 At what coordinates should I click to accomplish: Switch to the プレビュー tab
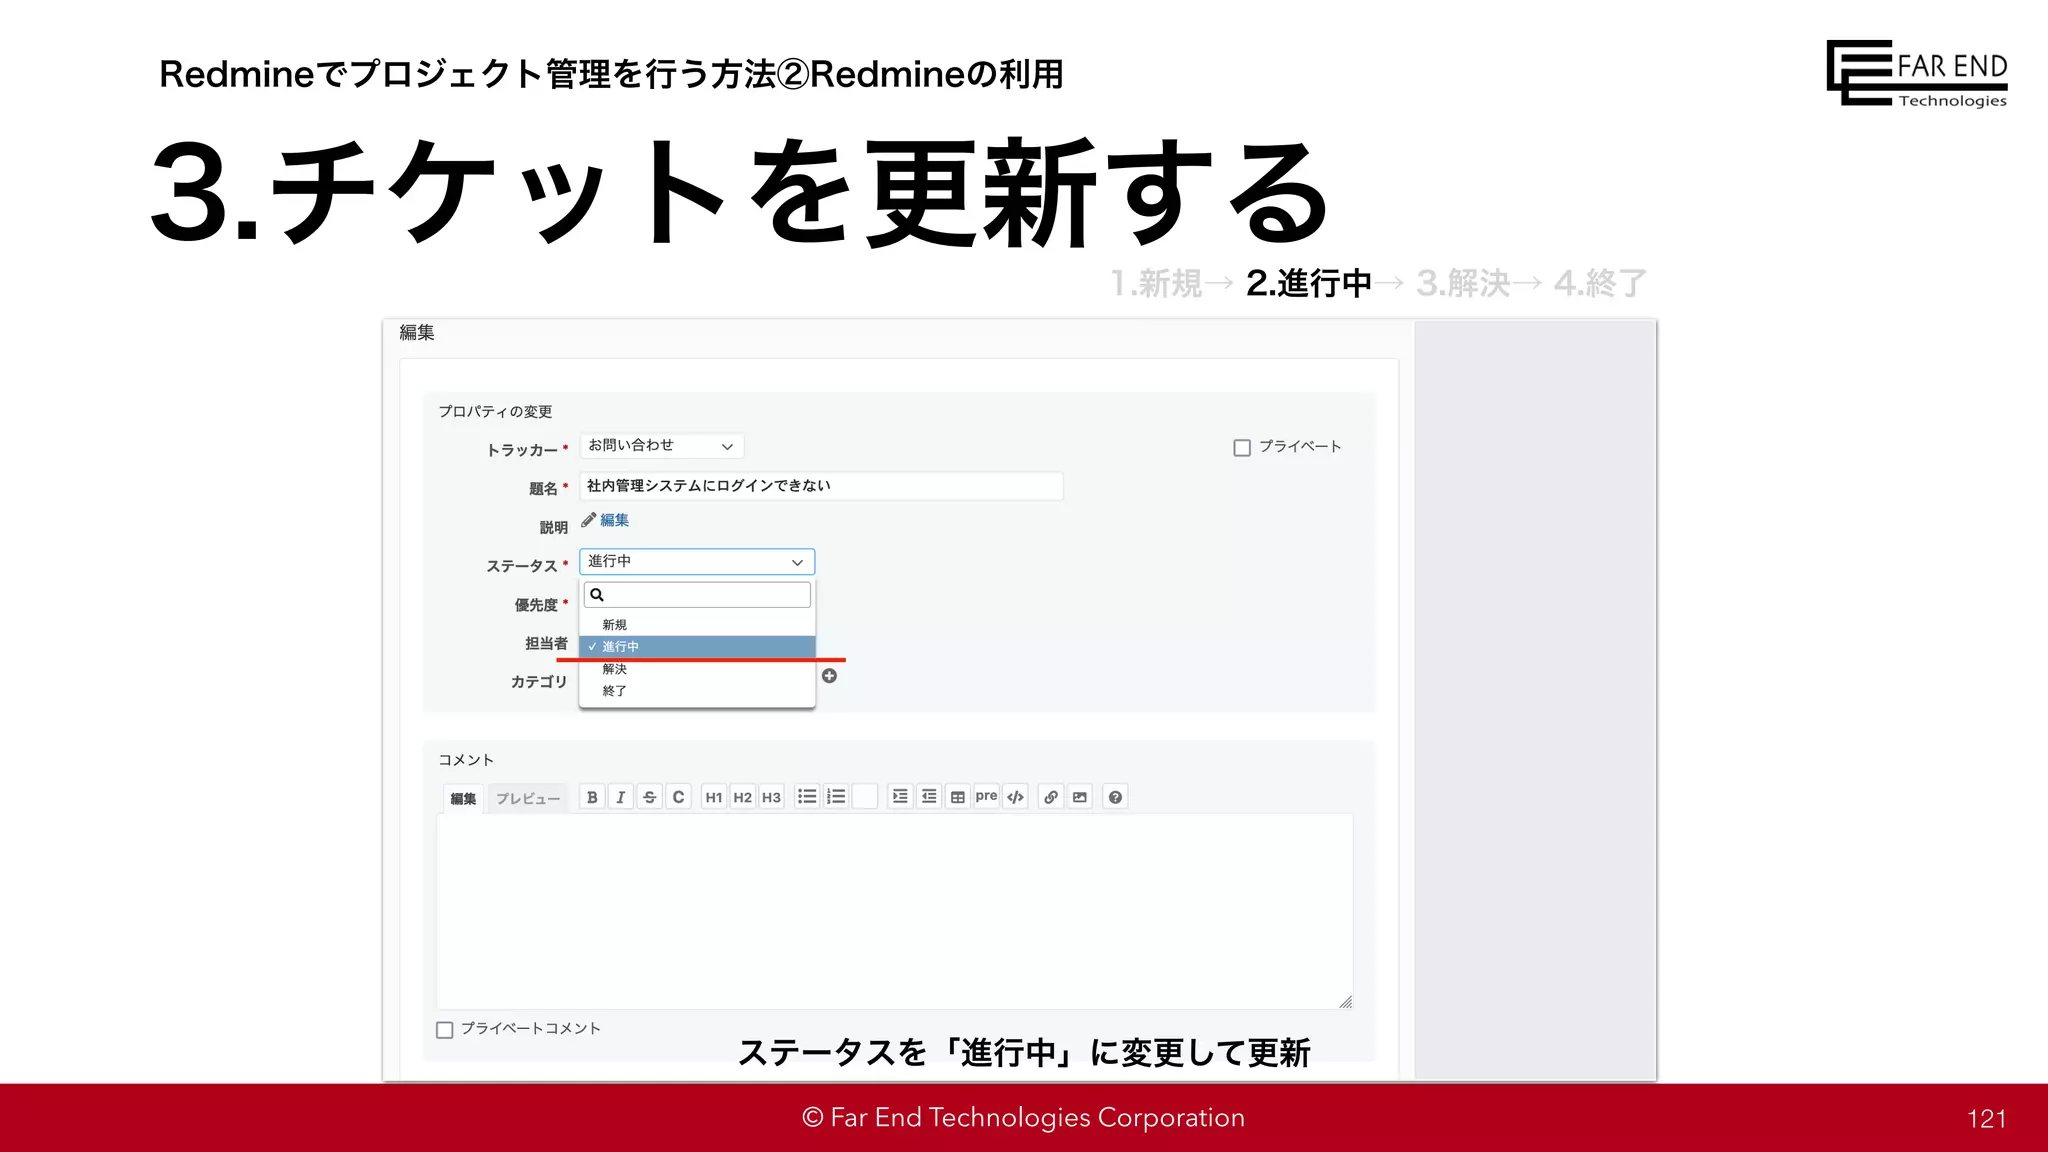click(x=528, y=799)
